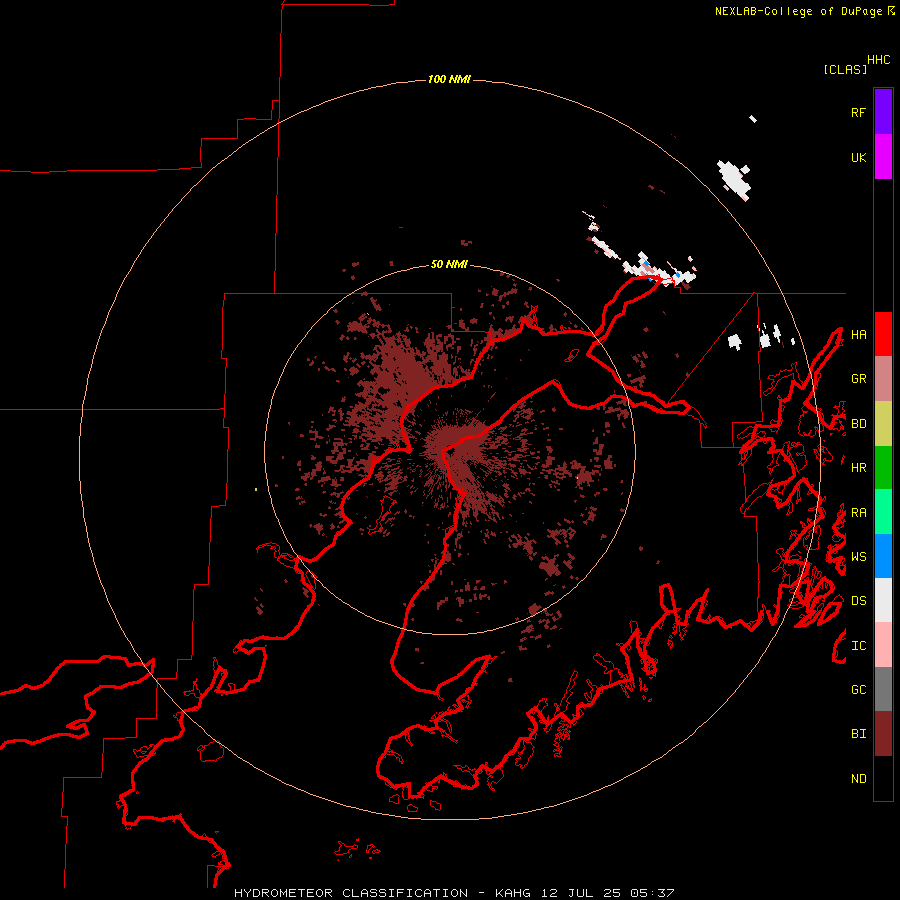Click the 'ND' legend label
Viewport: 900px width, 900px height.
coord(858,779)
